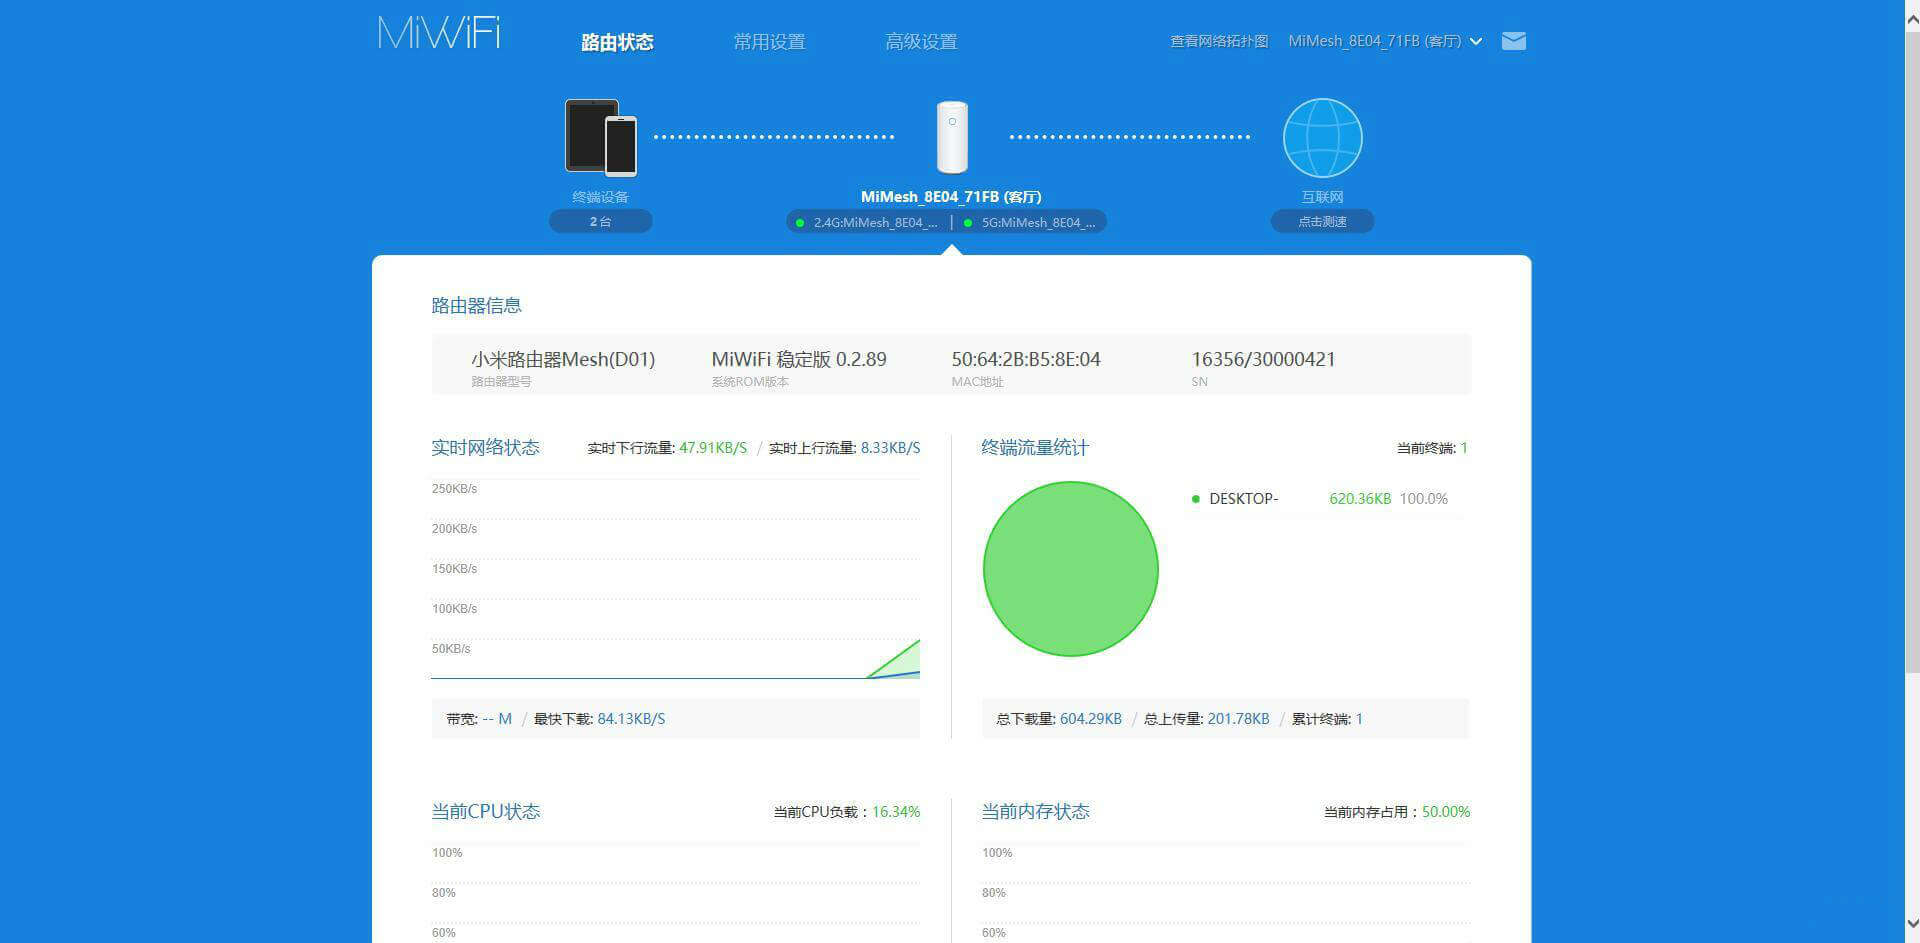
Task: Switch to 常用设置 tab
Action: [x=768, y=41]
